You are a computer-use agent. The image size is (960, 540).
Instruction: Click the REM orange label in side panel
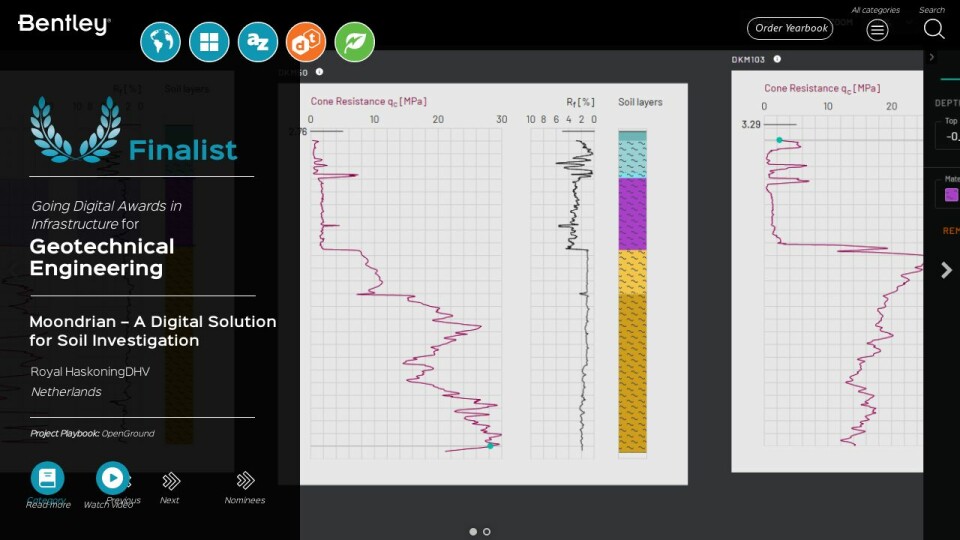pyautogui.click(x=951, y=231)
